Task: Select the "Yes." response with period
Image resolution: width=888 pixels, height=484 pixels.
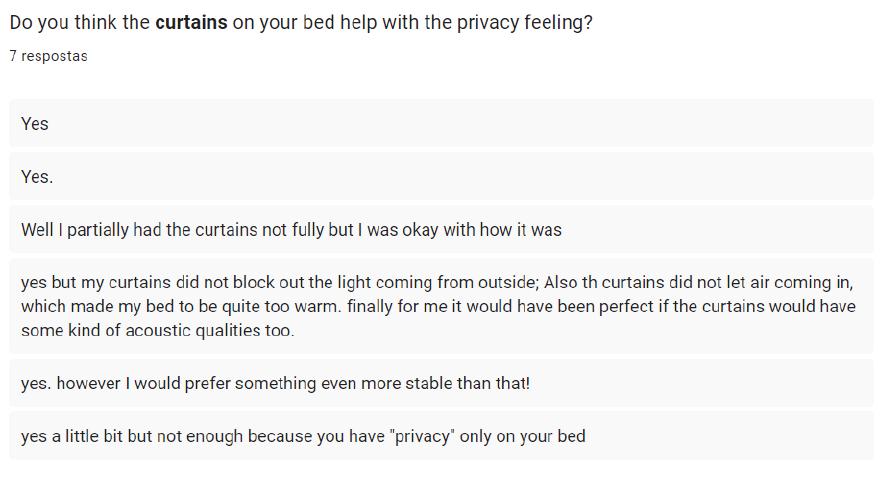Action: coord(441,176)
